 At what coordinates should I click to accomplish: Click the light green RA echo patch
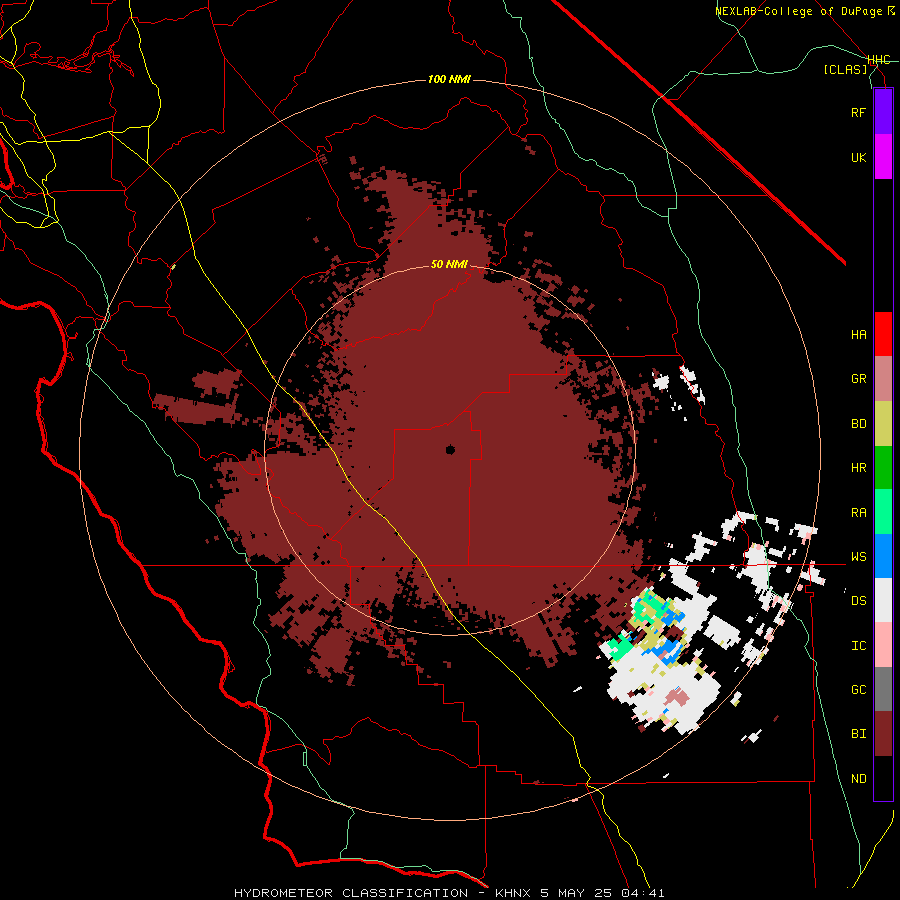coord(619,647)
